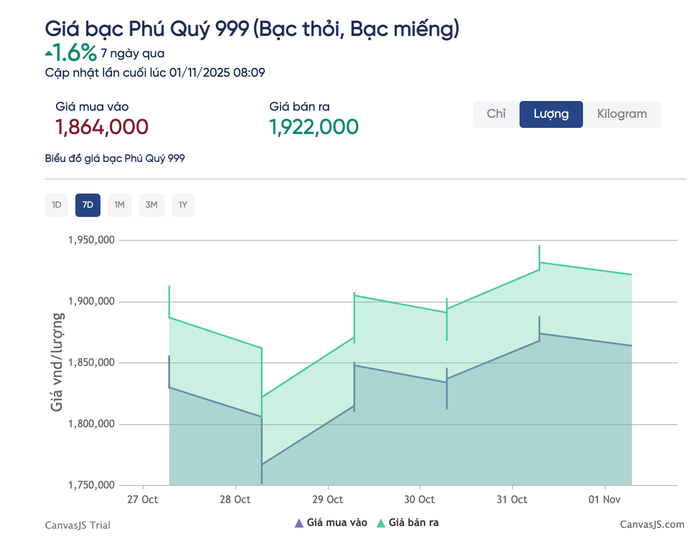Show the 1M price history
Screen dimensions: 698x545
pyautogui.click(x=119, y=205)
